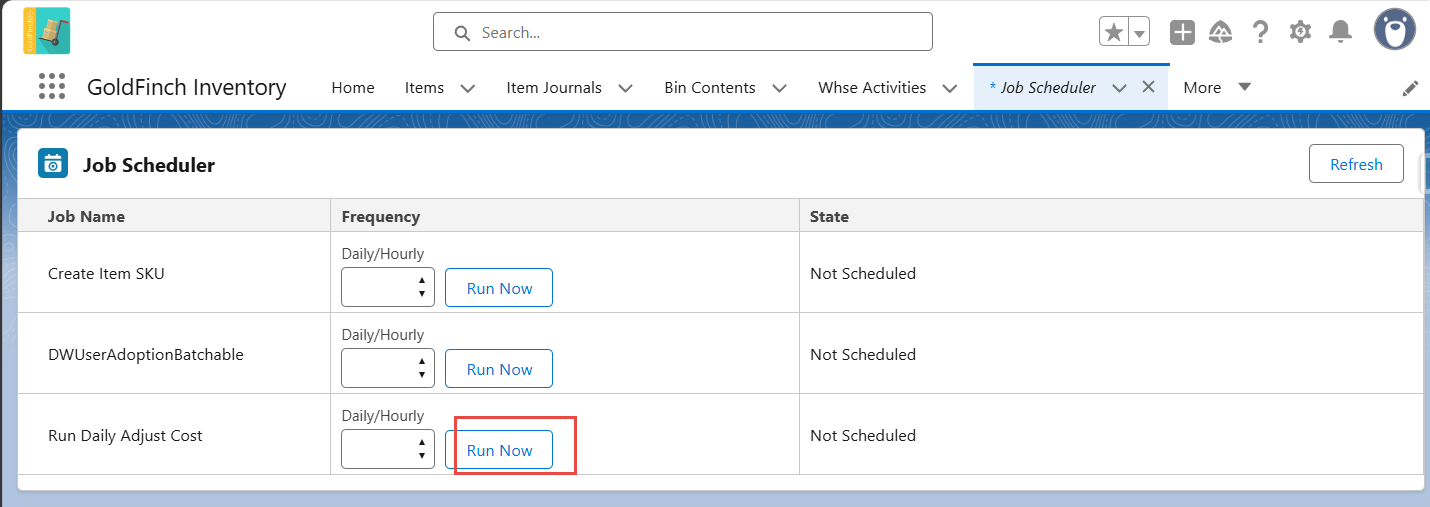
Task: Click the 'DWUserAdoptionBatchable' job name
Action: 146,354
